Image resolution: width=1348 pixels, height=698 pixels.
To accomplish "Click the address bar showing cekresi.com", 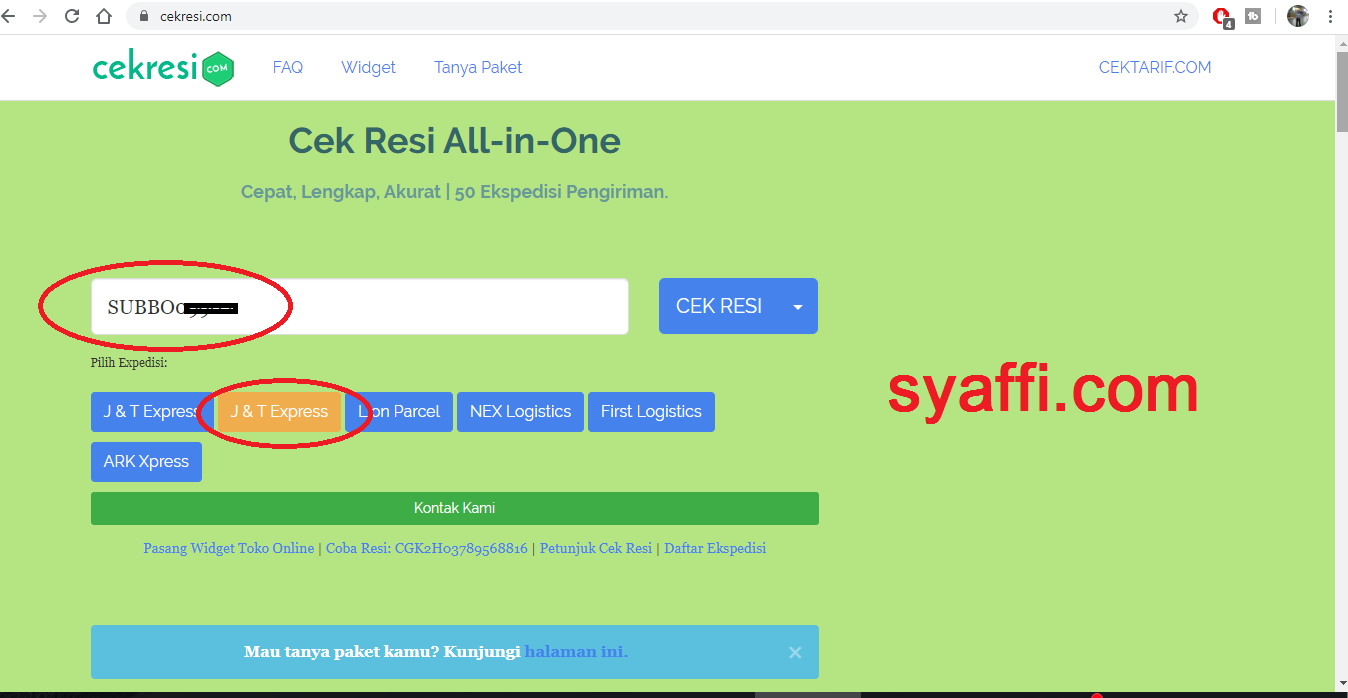I will [660, 16].
